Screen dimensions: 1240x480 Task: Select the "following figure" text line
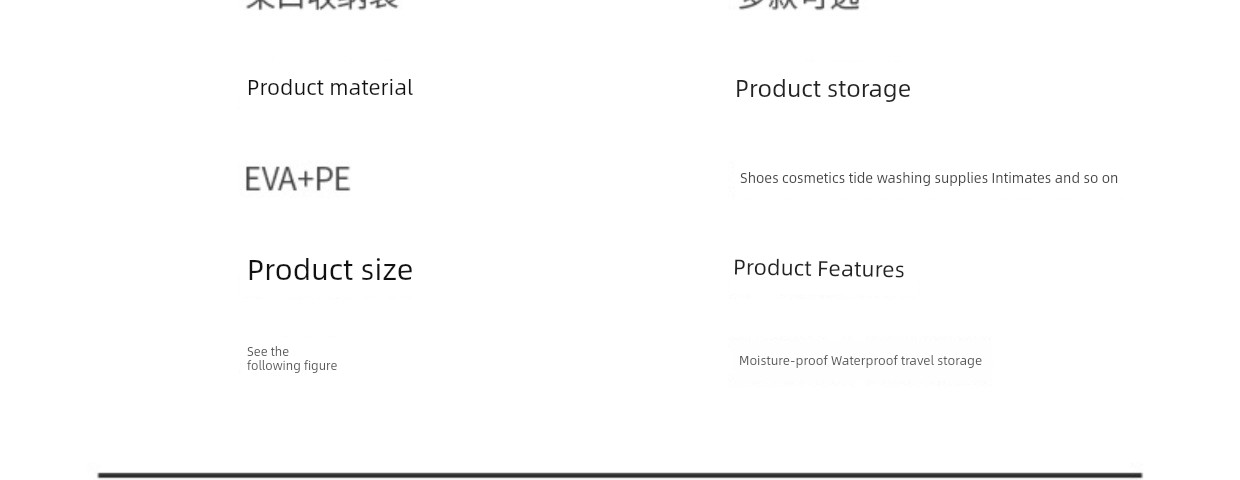292,366
